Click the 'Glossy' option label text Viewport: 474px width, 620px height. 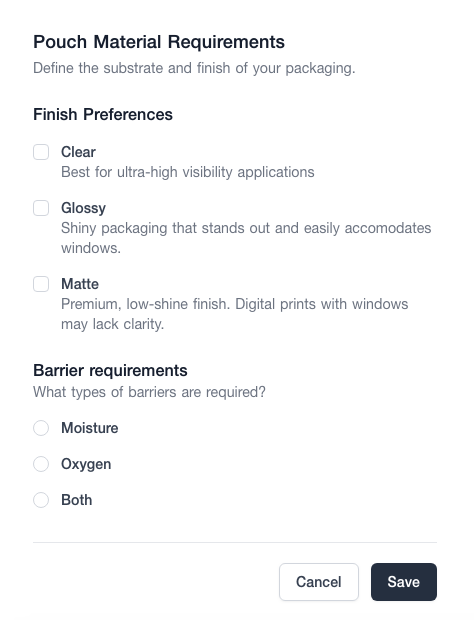[x=83, y=208]
